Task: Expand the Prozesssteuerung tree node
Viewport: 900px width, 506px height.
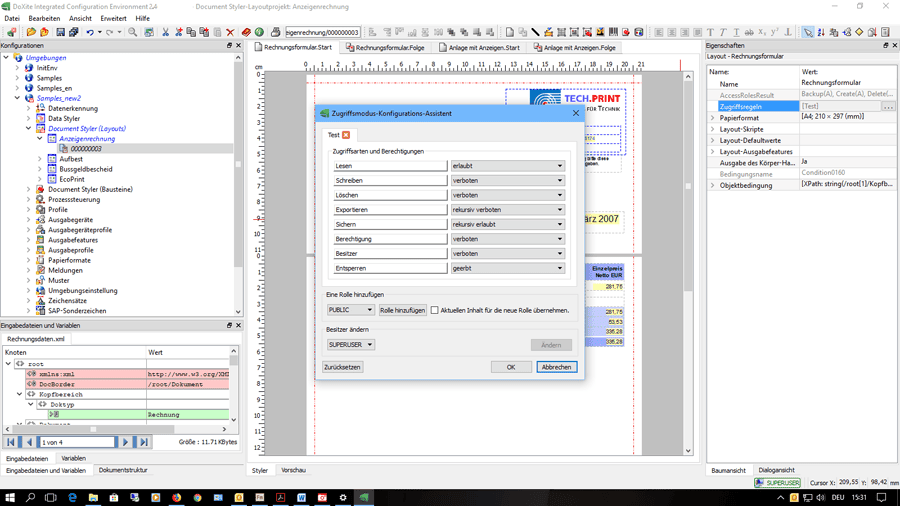Action: 29,200
